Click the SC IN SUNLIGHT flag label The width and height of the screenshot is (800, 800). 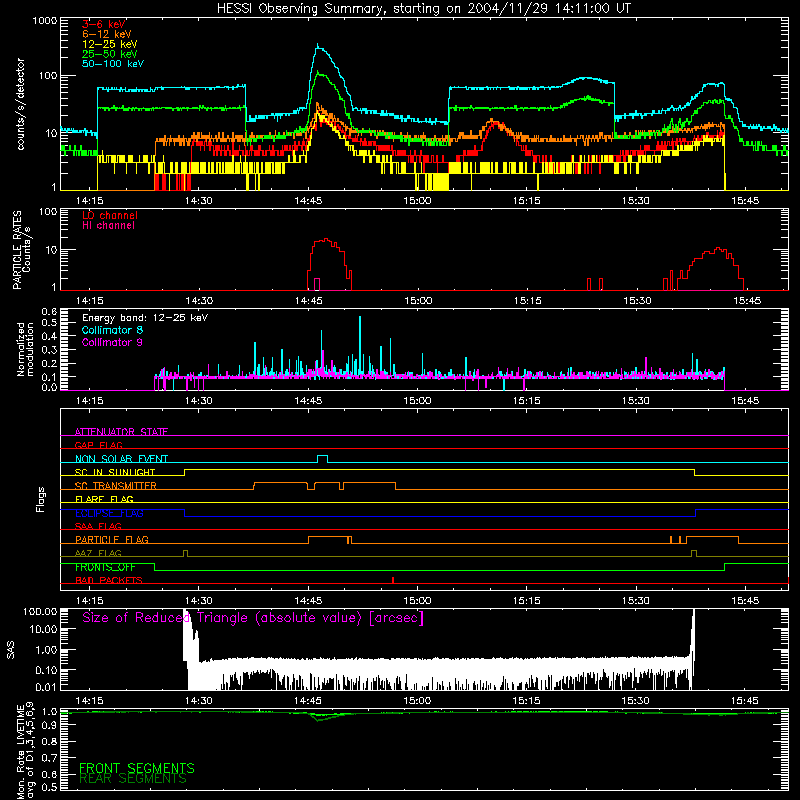115,472
